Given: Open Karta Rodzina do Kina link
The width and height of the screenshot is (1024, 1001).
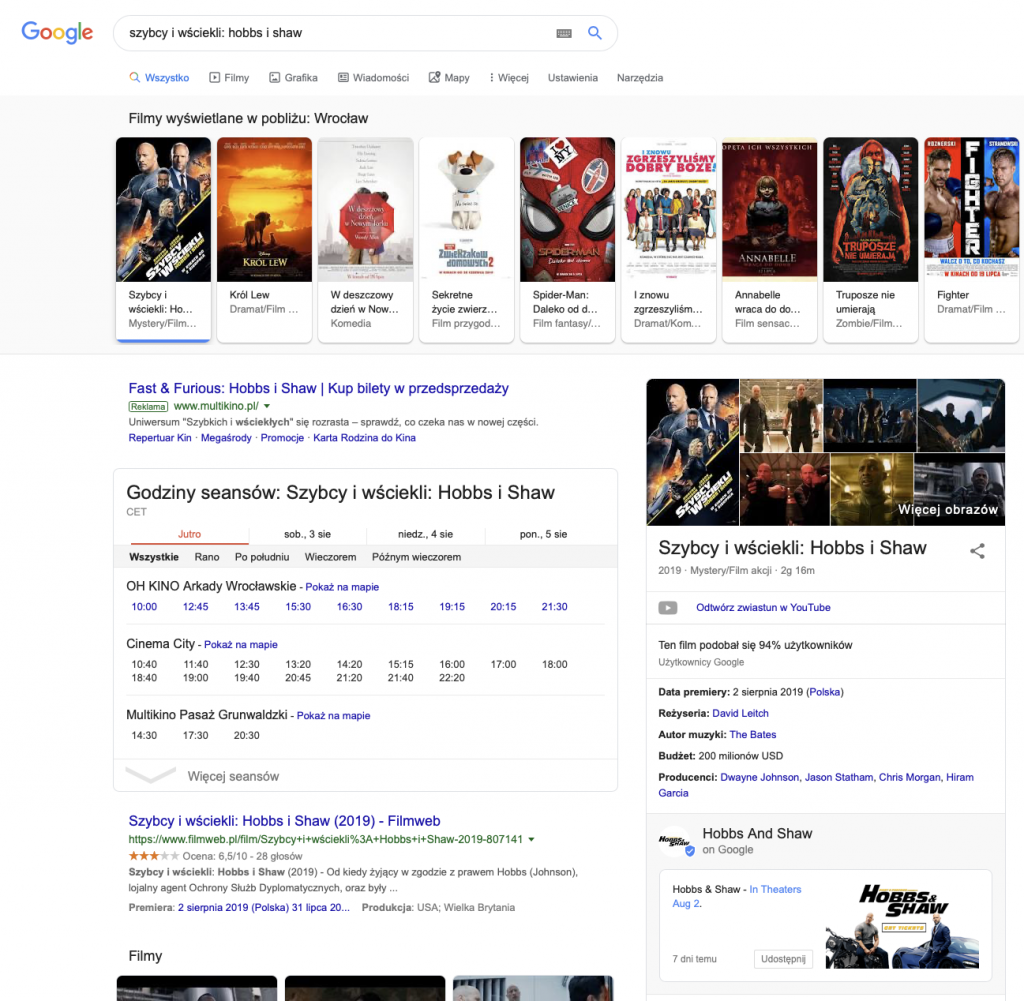Looking at the screenshot, I should point(364,438).
